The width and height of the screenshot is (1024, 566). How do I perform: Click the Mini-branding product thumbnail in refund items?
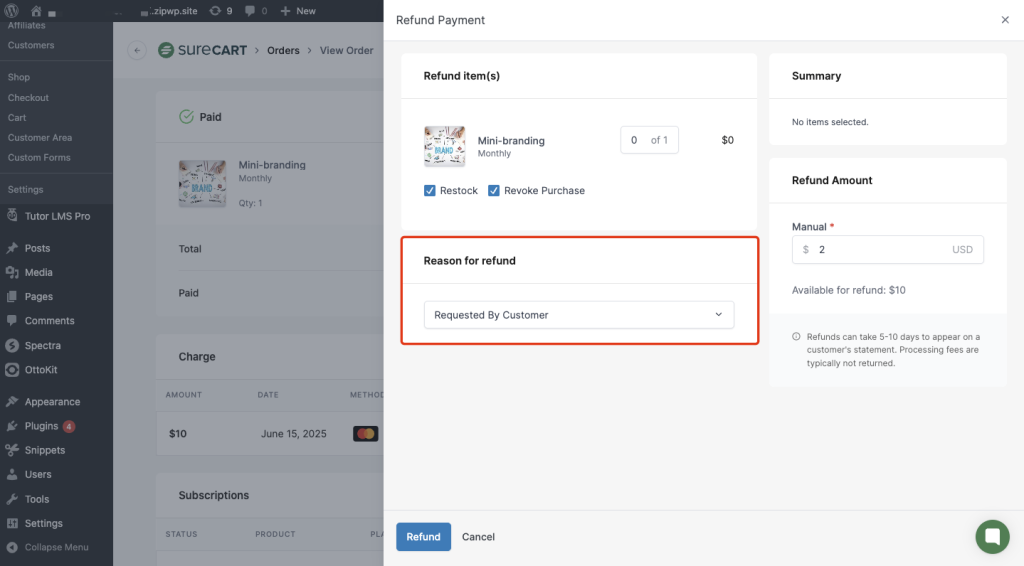(444, 146)
